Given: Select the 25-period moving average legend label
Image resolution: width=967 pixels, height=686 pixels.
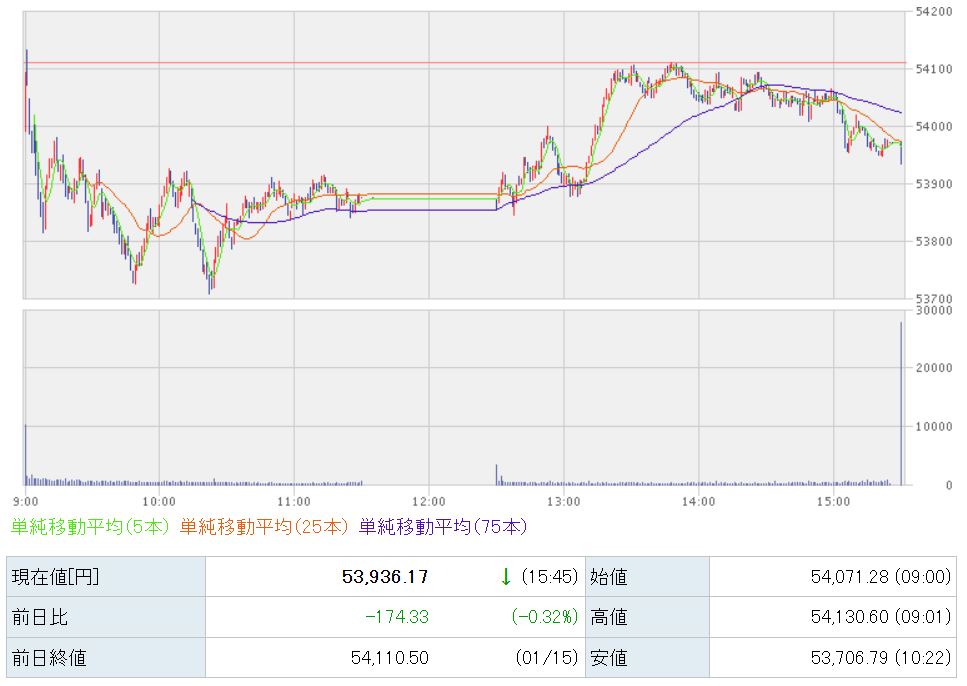Looking at the screenshot, I should coord(264,525).
